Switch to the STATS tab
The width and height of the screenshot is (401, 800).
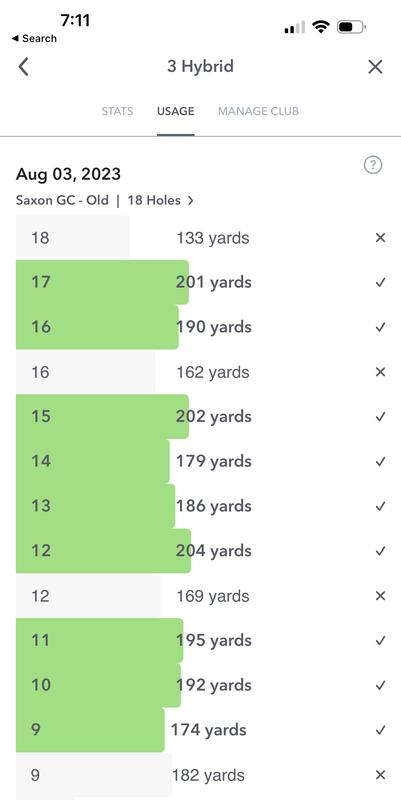coord(117,111)
